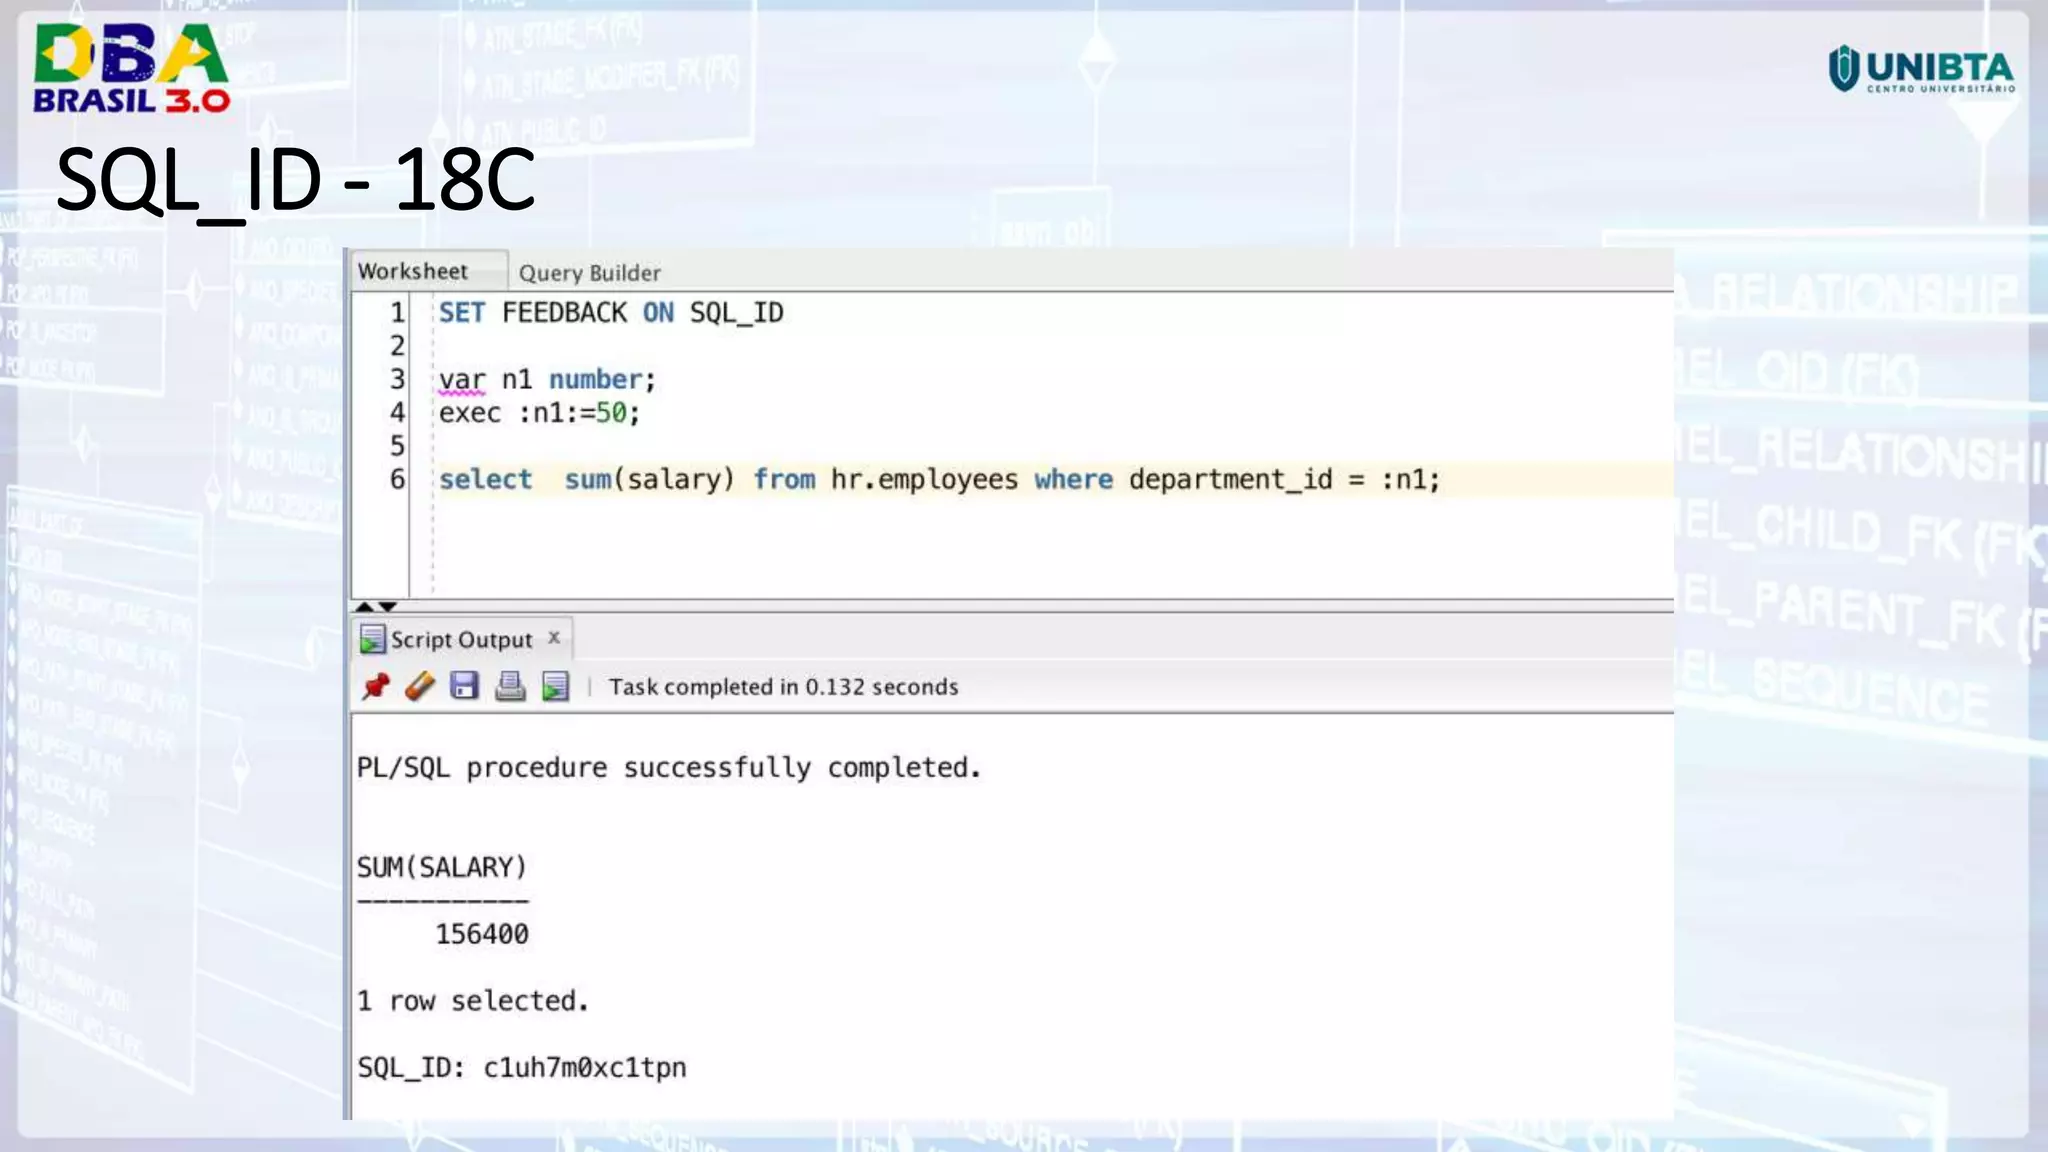The width and height of the screenshot is (2048, 1152).
Task: Place cursor on SET FEEDBACK ON SQL_ID line
Action: point(610,313)
